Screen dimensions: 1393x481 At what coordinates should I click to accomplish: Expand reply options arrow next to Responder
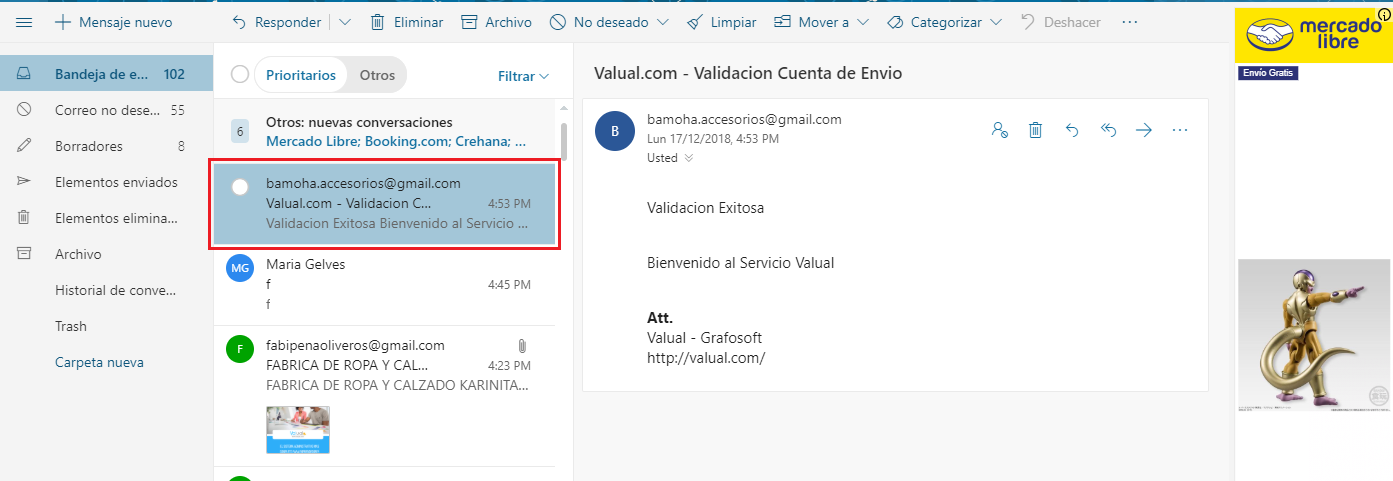click(345, 22)
